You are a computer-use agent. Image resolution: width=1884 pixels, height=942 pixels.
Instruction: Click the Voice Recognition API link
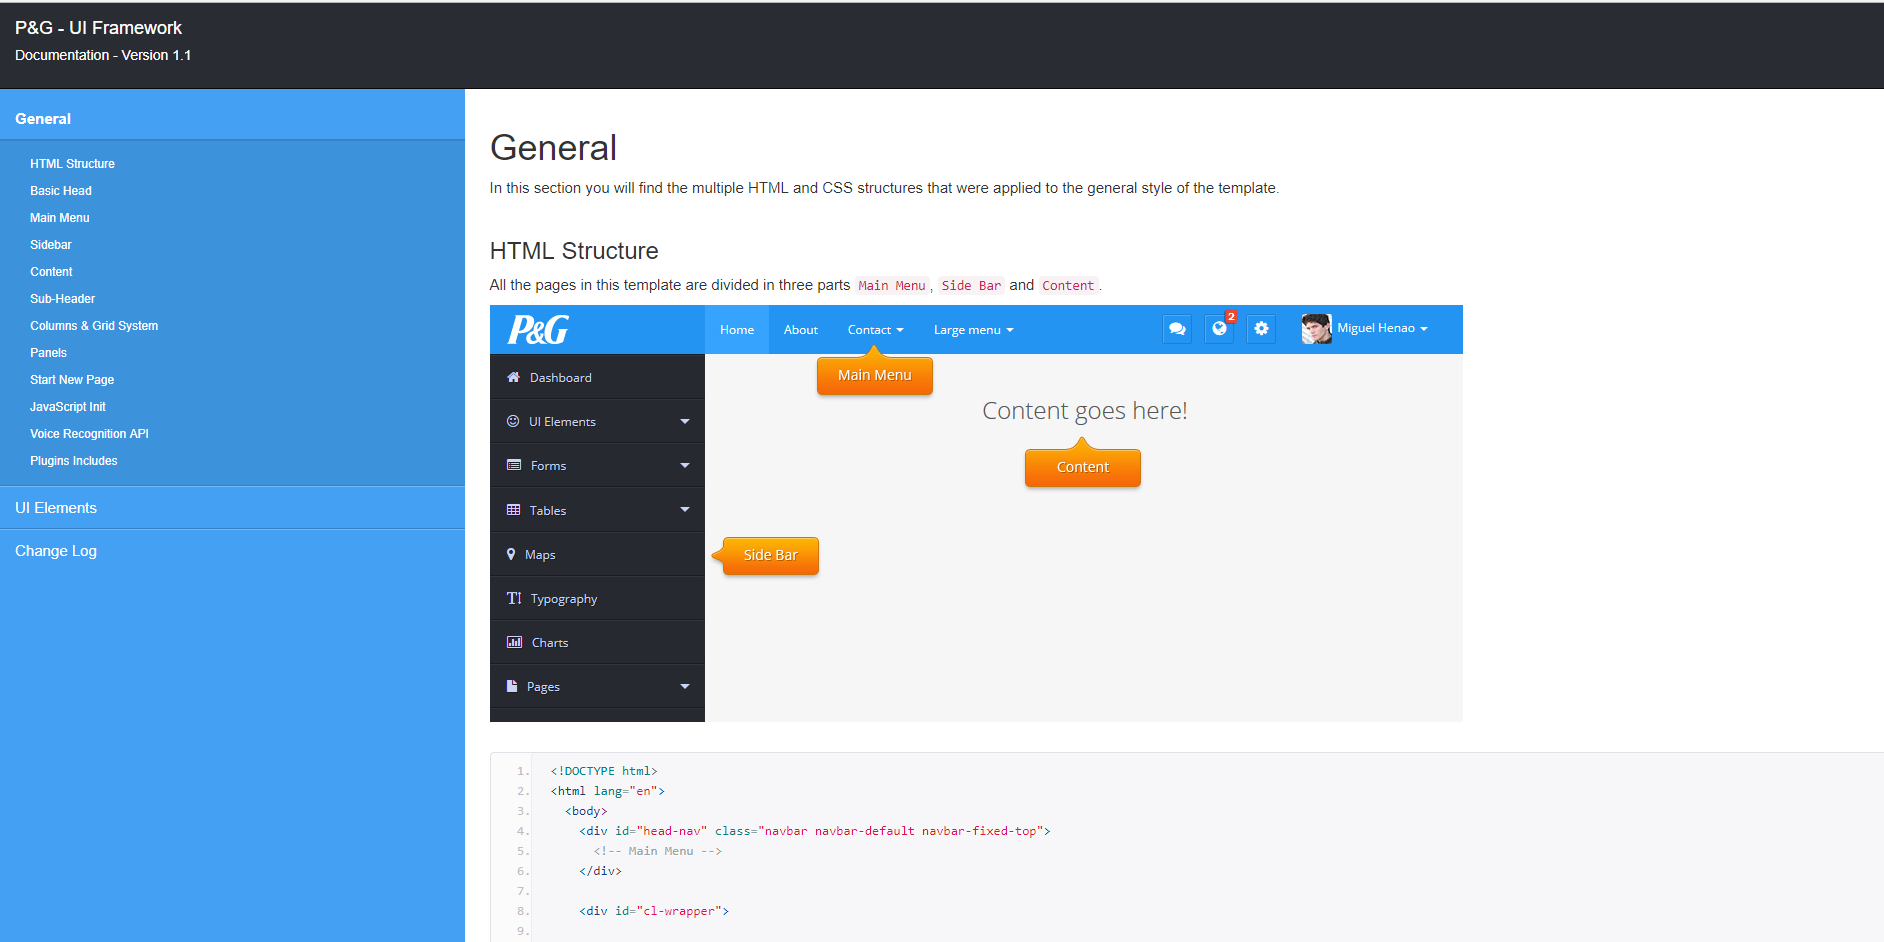pos(89,434)
